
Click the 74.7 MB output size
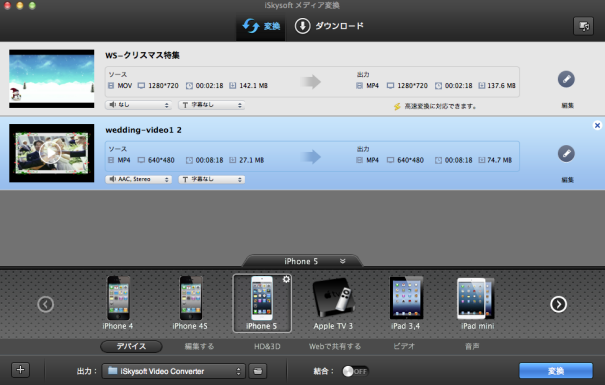500,160
